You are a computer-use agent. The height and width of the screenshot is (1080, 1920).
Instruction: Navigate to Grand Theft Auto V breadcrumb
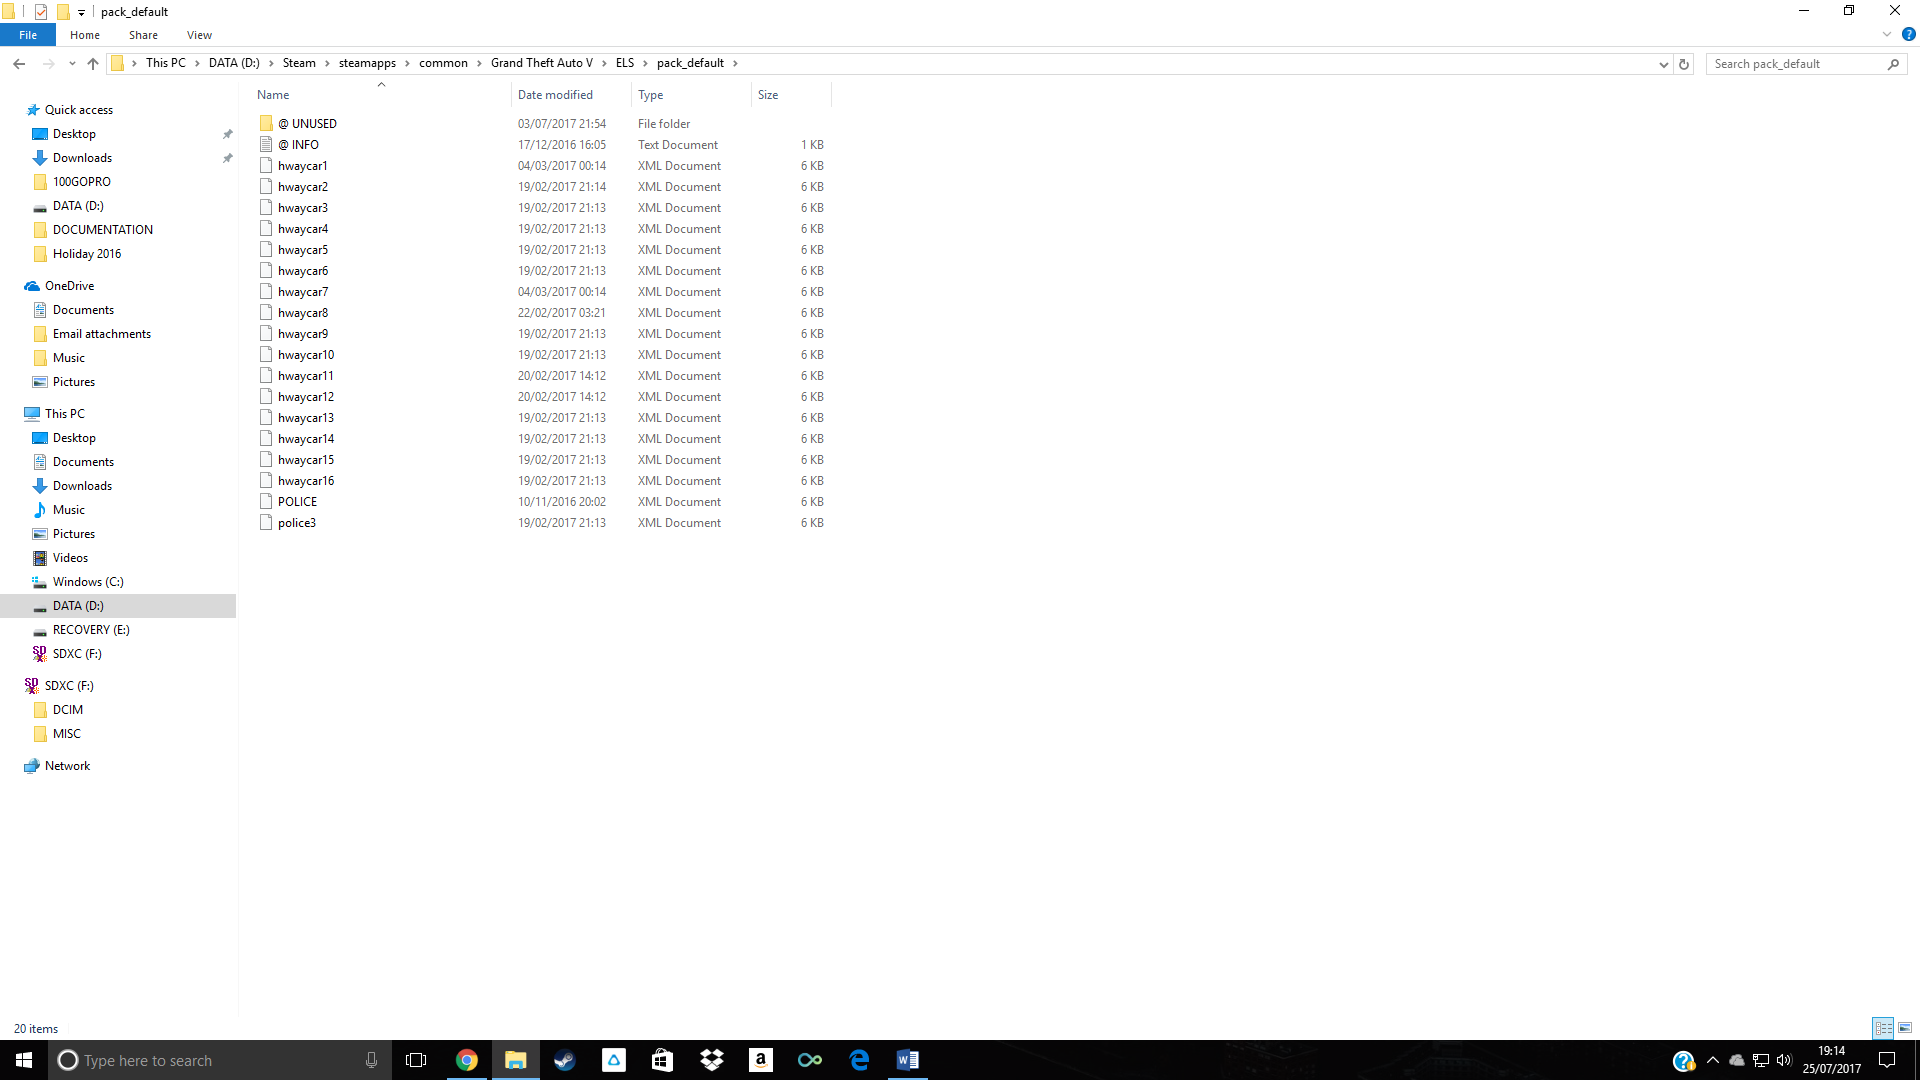(541, 63)
